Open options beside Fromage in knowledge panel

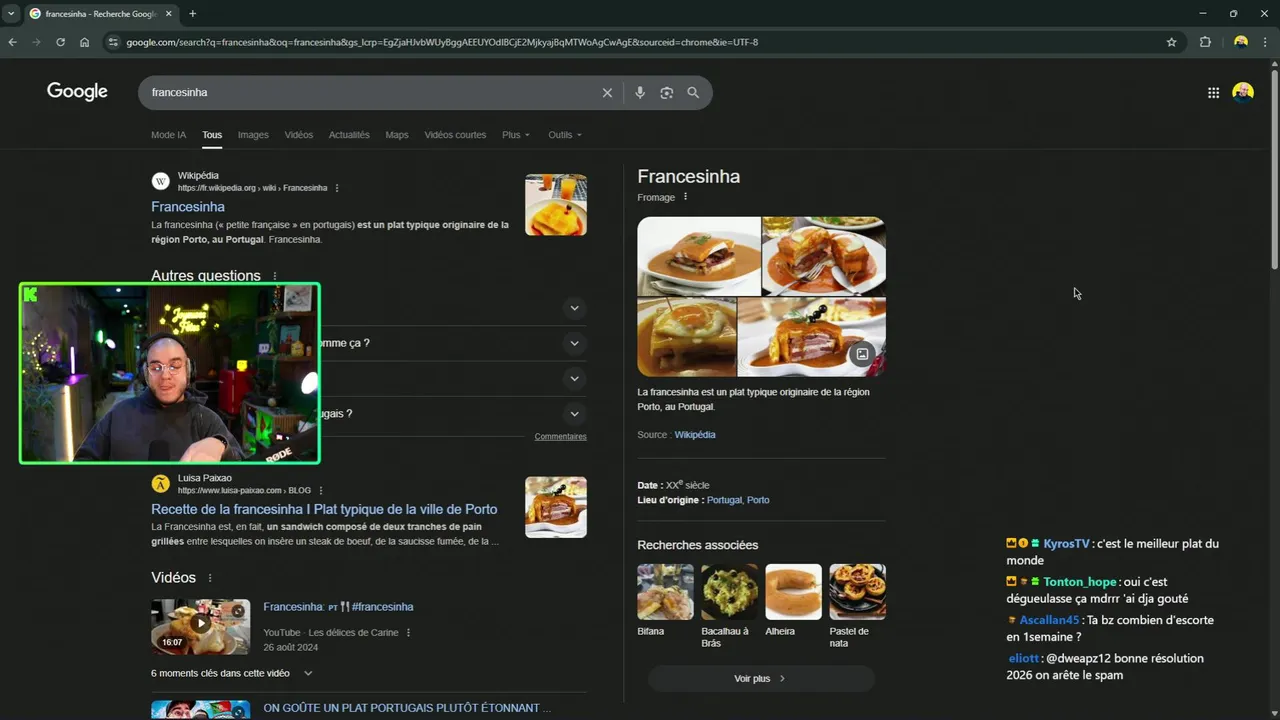pyautogui.click(x=685, y=197)
